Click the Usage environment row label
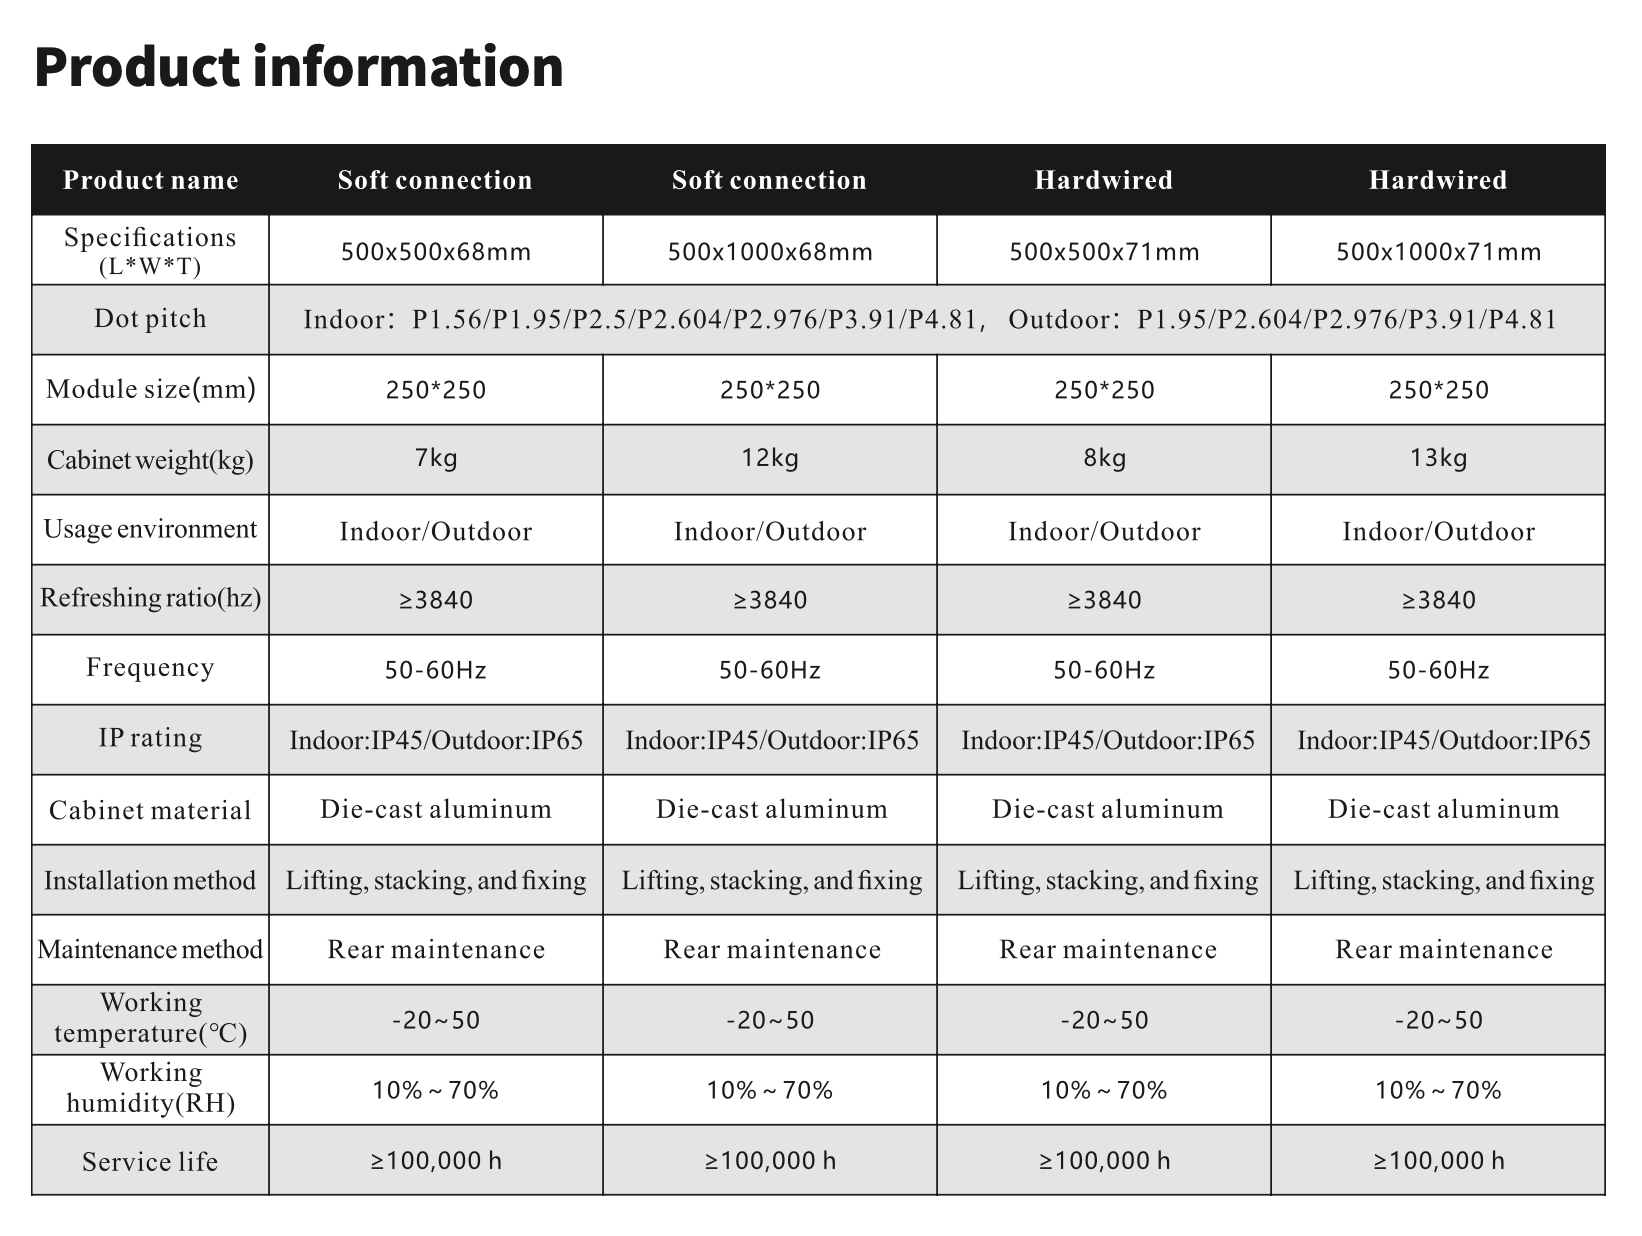This screenshot has height=1236, width=1642. pos(151,529)
